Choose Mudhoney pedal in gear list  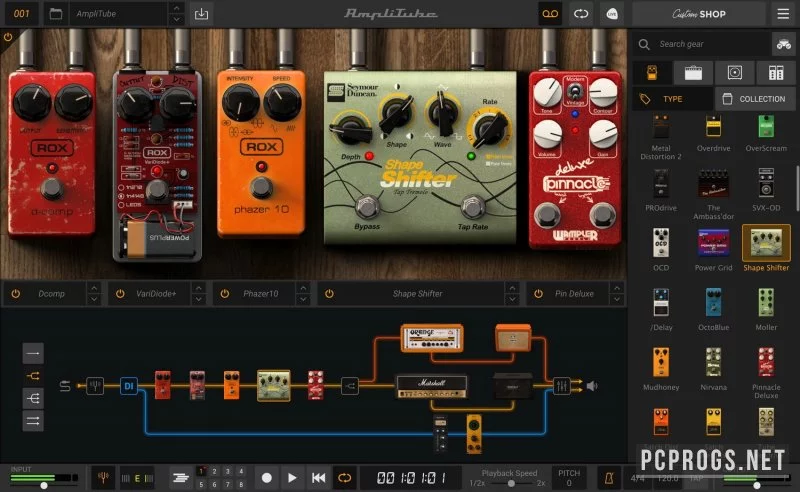click(661, 369)
